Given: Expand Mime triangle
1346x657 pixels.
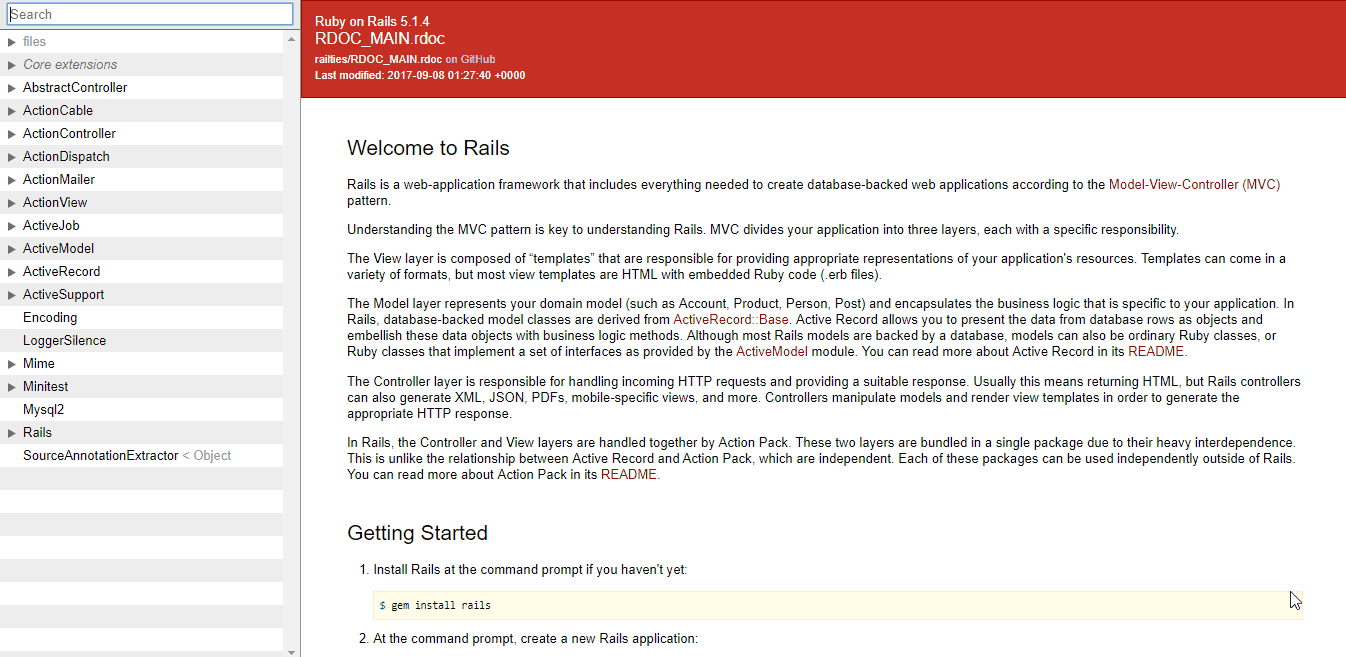Looking at the screenshot, I should [12, 364].
